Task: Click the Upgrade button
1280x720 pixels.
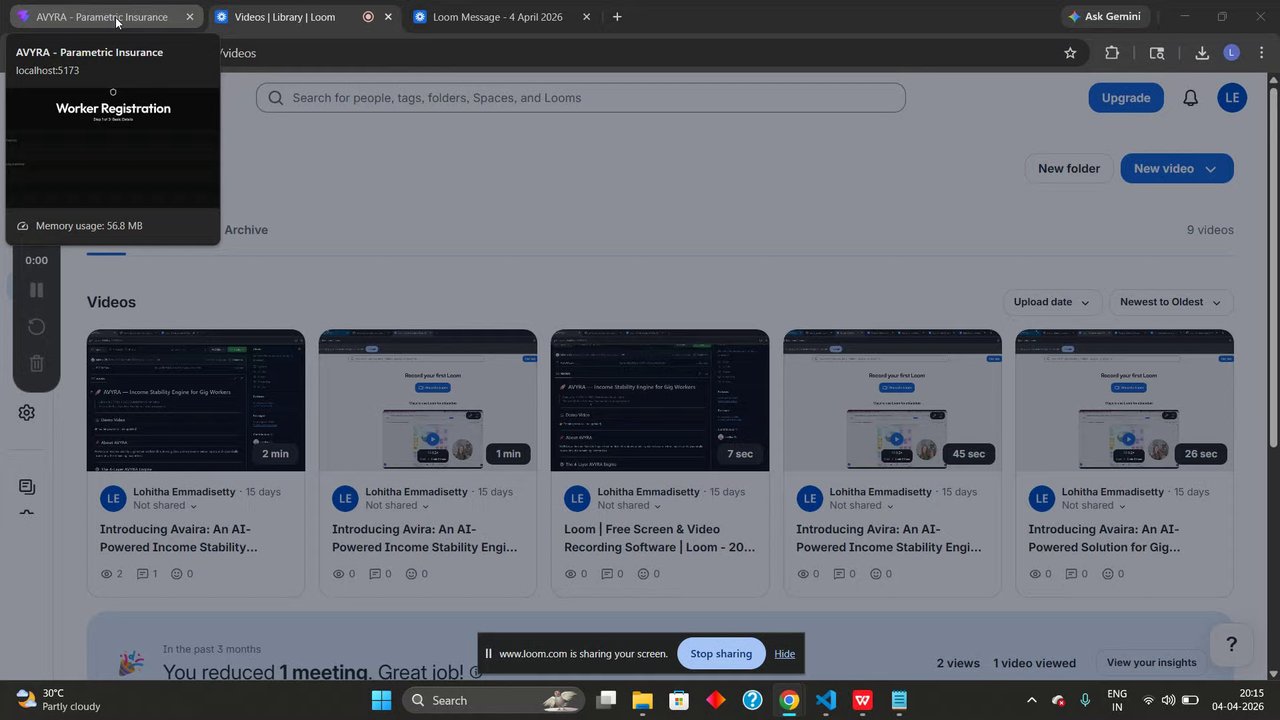Action: tap(1126, 98)
